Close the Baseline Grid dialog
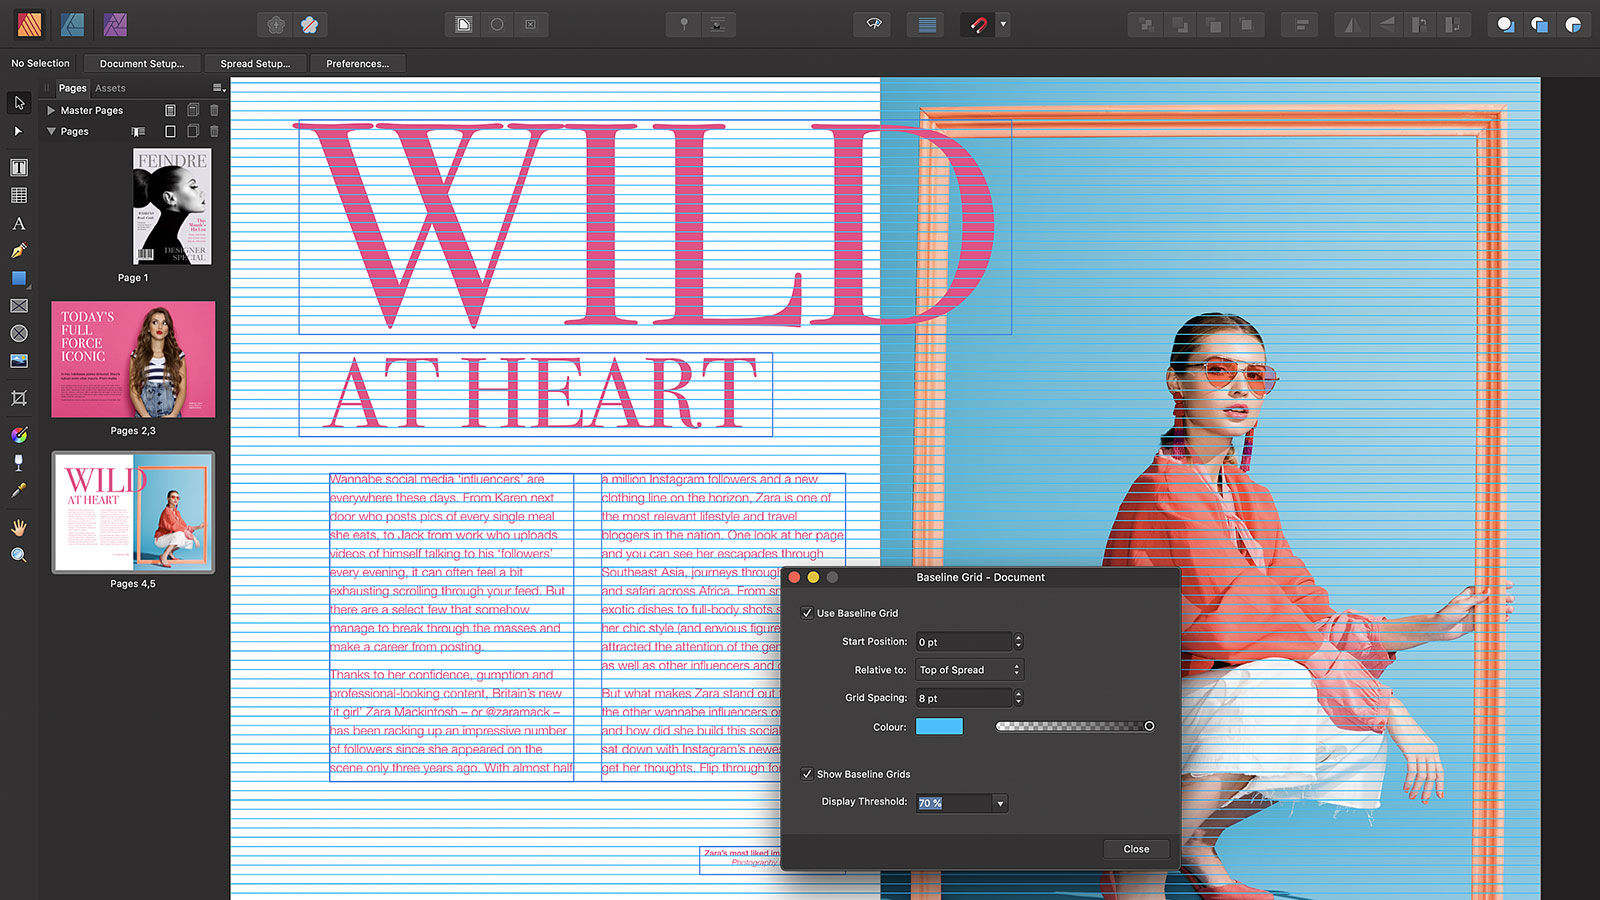The width and height of the screenshot is (1600, 900). coord(1136,849)
